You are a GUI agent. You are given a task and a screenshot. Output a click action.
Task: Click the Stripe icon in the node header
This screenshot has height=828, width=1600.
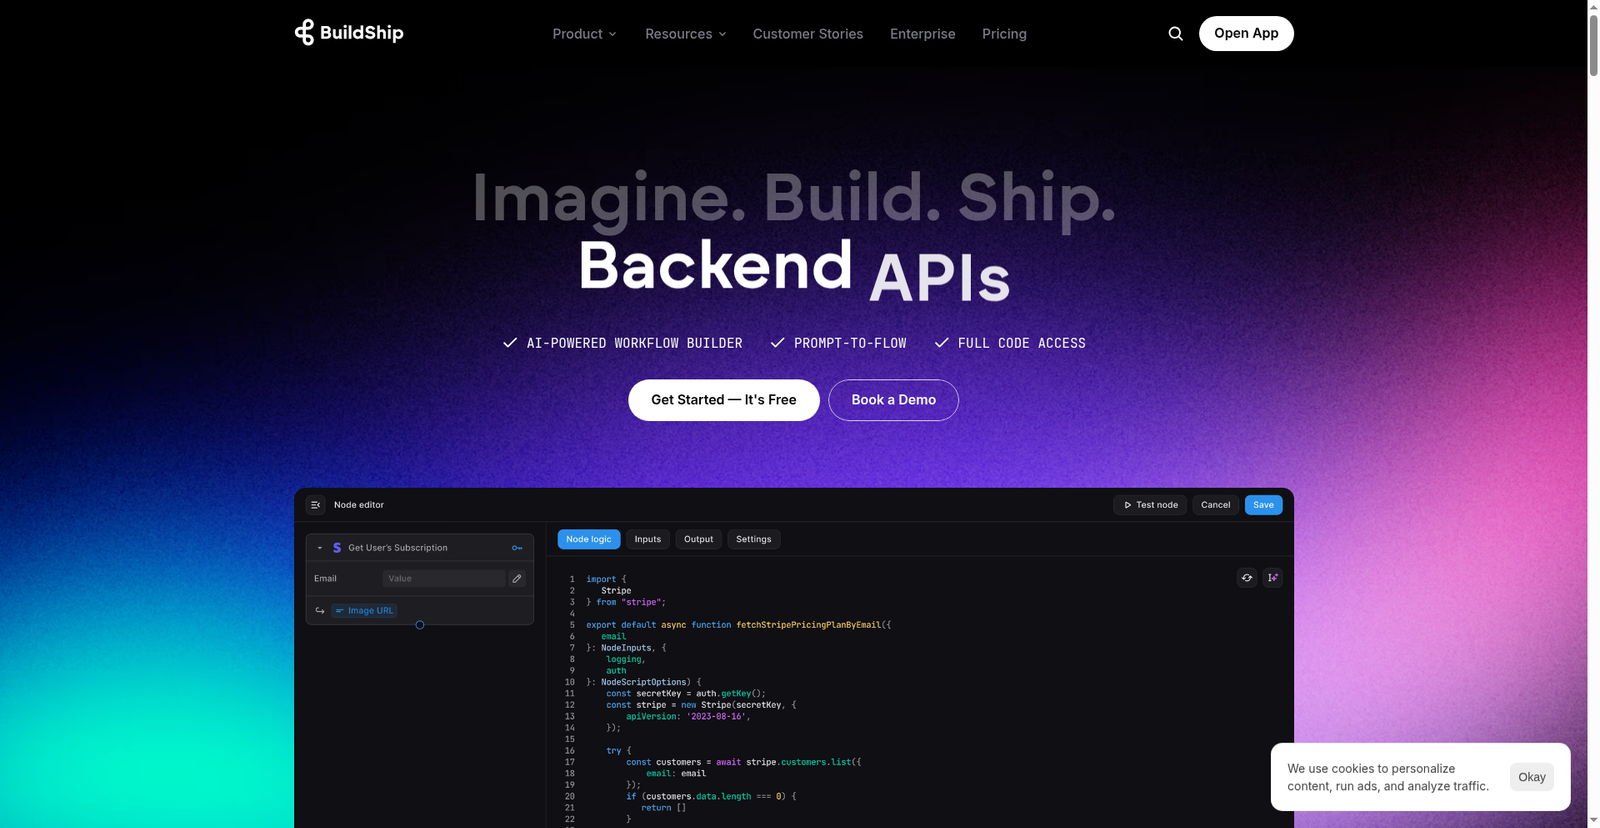[337, 548]
